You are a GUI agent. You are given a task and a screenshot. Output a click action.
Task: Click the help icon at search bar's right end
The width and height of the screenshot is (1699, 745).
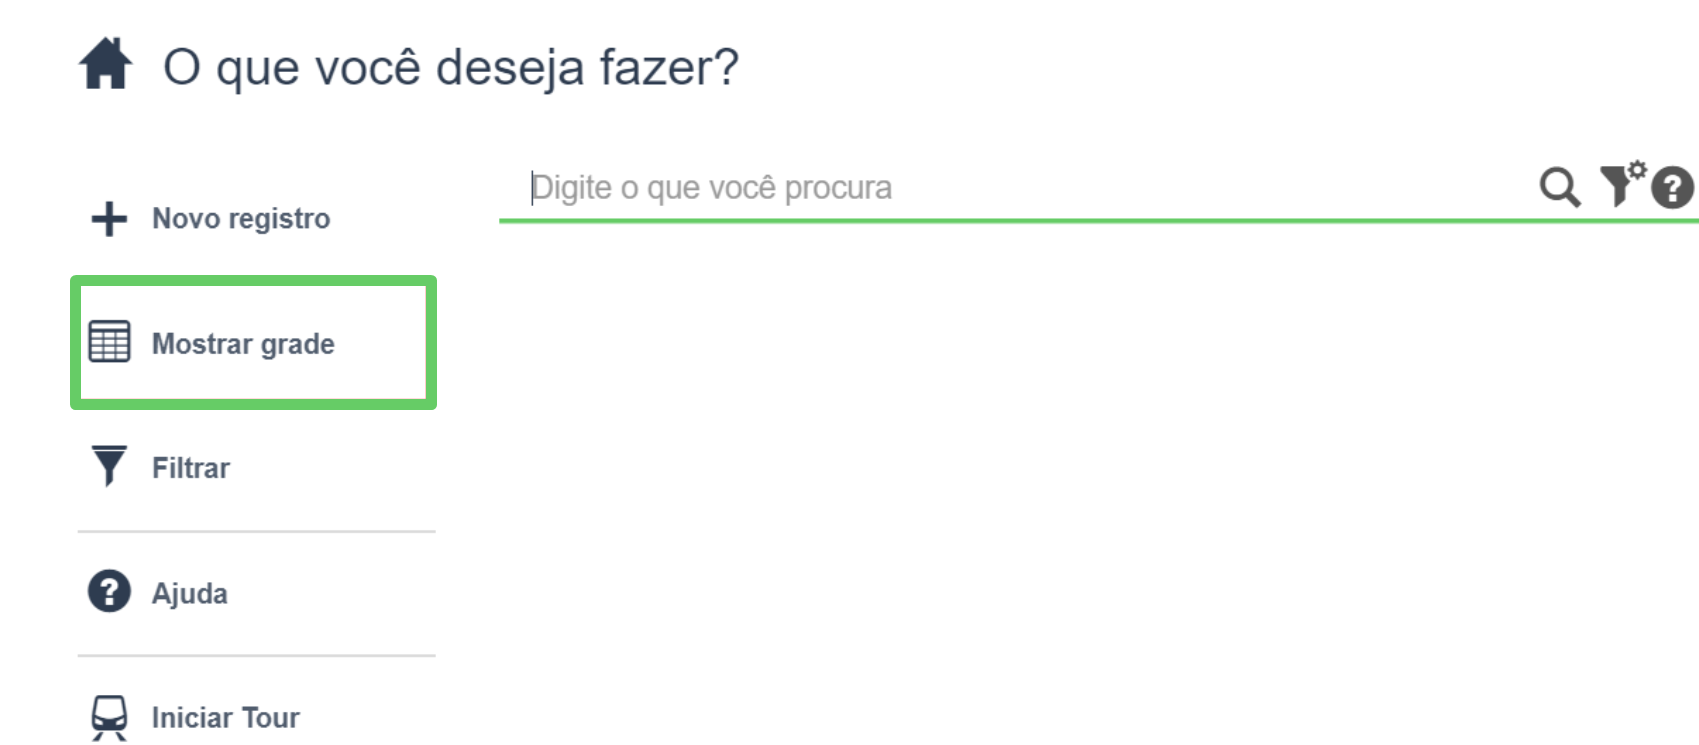(1672, 187)
